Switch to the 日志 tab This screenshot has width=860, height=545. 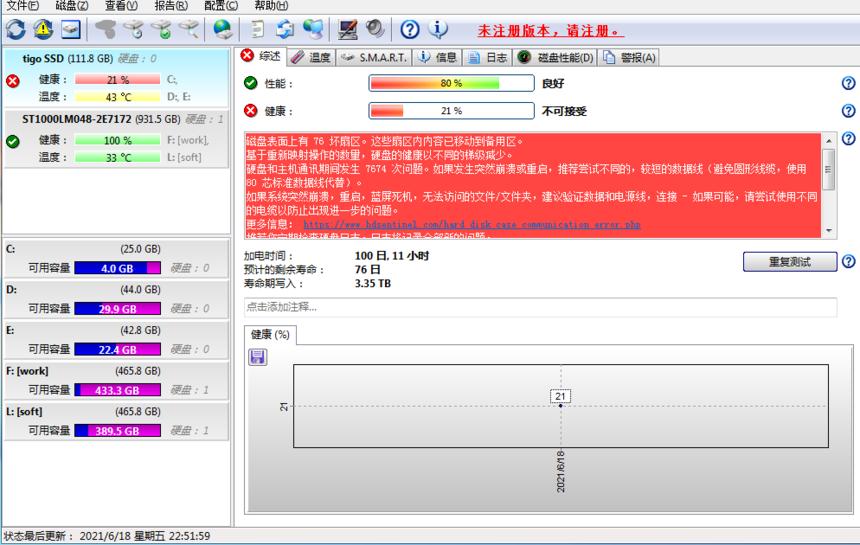(488, 57)
